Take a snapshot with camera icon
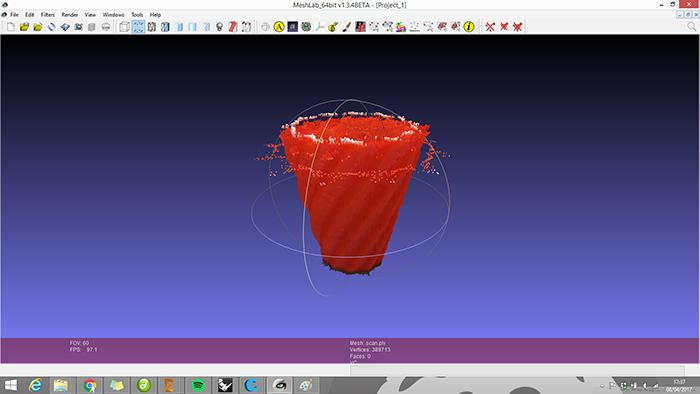This screenshot has width=700, height=394. [x=79, y=27]
